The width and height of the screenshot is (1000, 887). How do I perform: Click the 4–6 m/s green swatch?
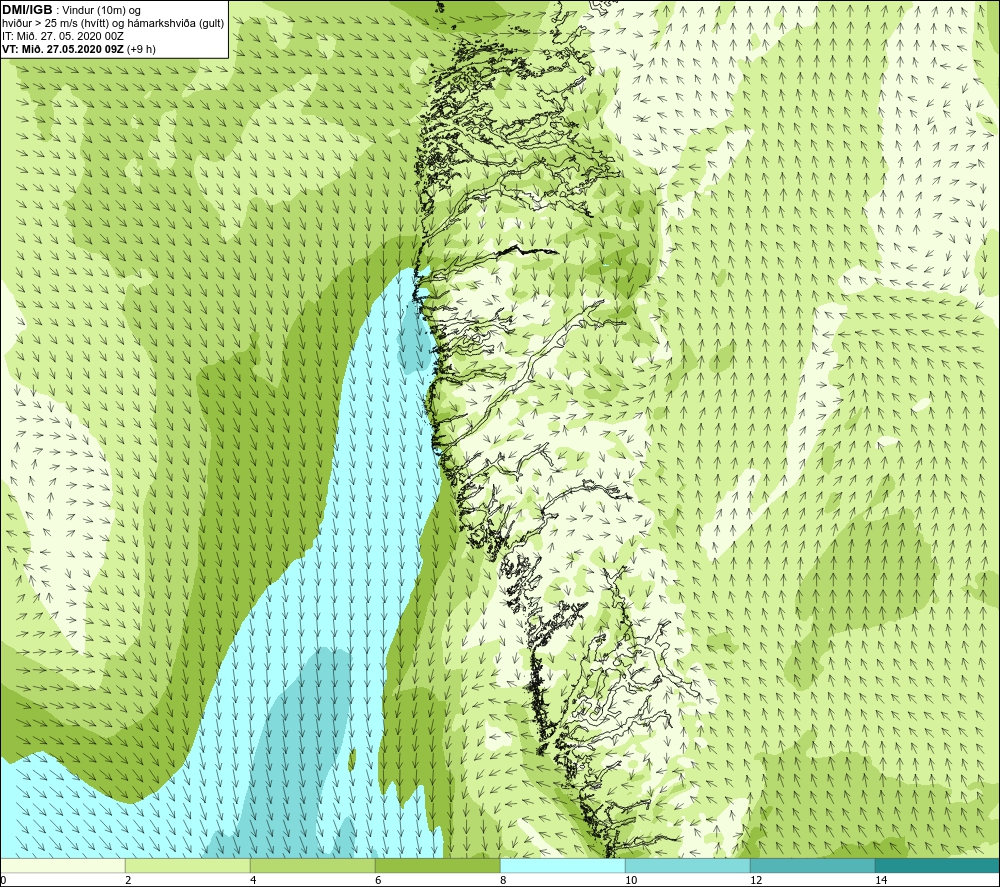312,865
